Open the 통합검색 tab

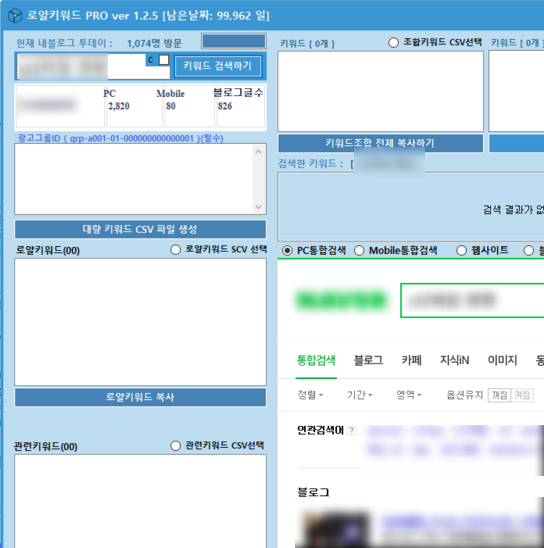316,360
